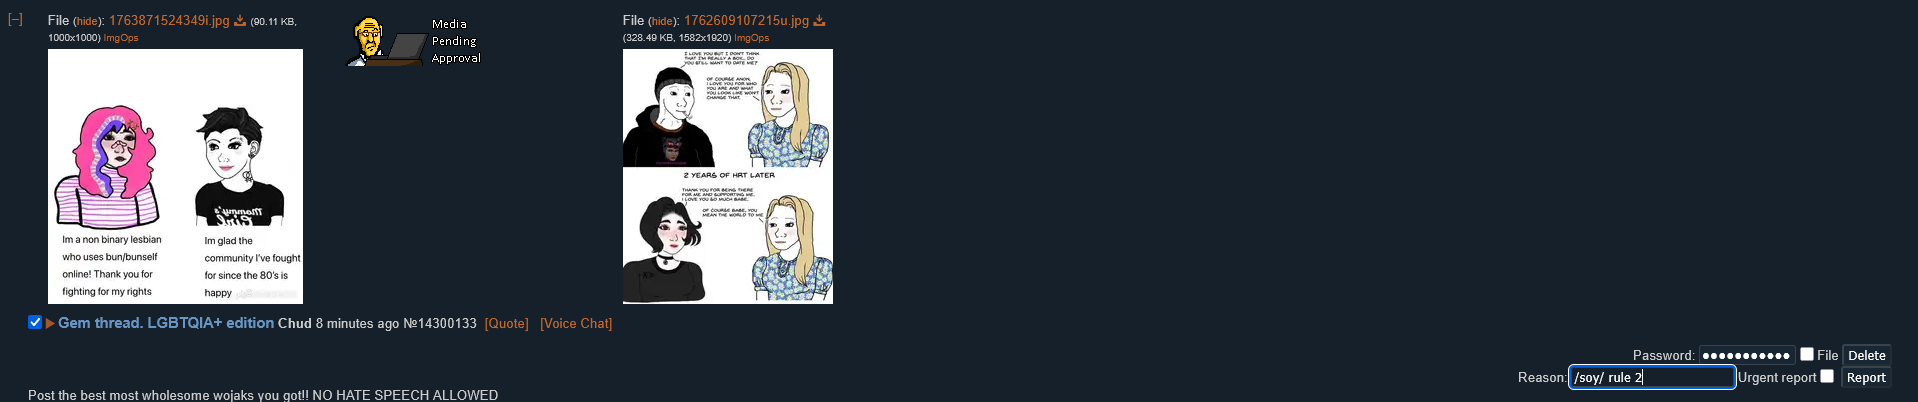The height and width of the screenshot is (402, 1918).
Task: Open the post menu arrow before Gem thread
Action: (50, 323)
